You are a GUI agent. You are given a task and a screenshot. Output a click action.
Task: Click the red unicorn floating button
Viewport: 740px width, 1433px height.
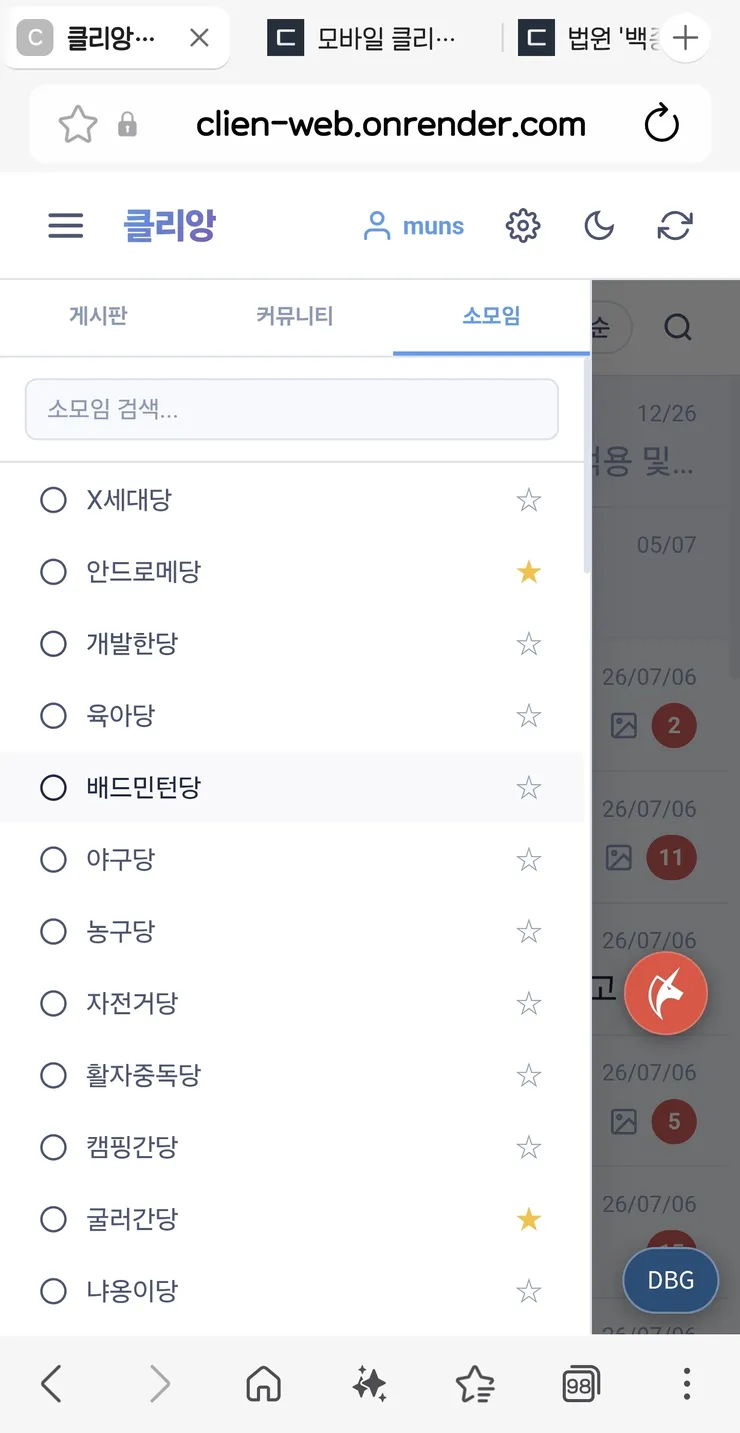(x=666, y=993)
